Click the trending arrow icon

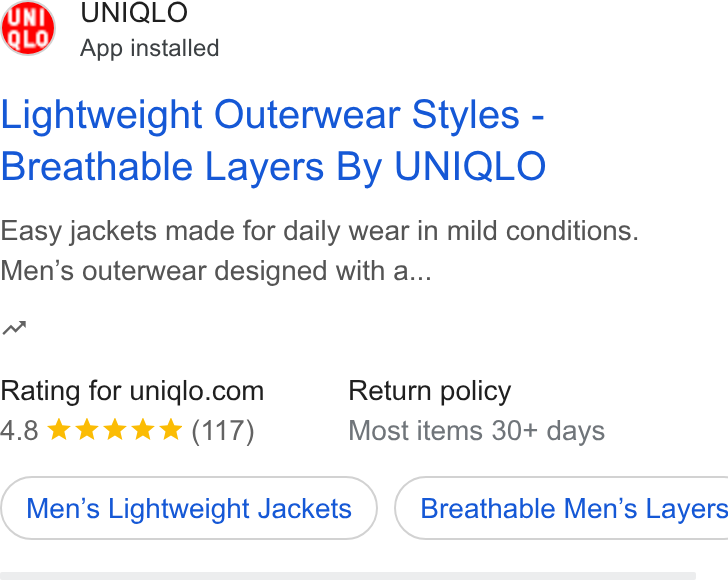[x=14, y=328]
